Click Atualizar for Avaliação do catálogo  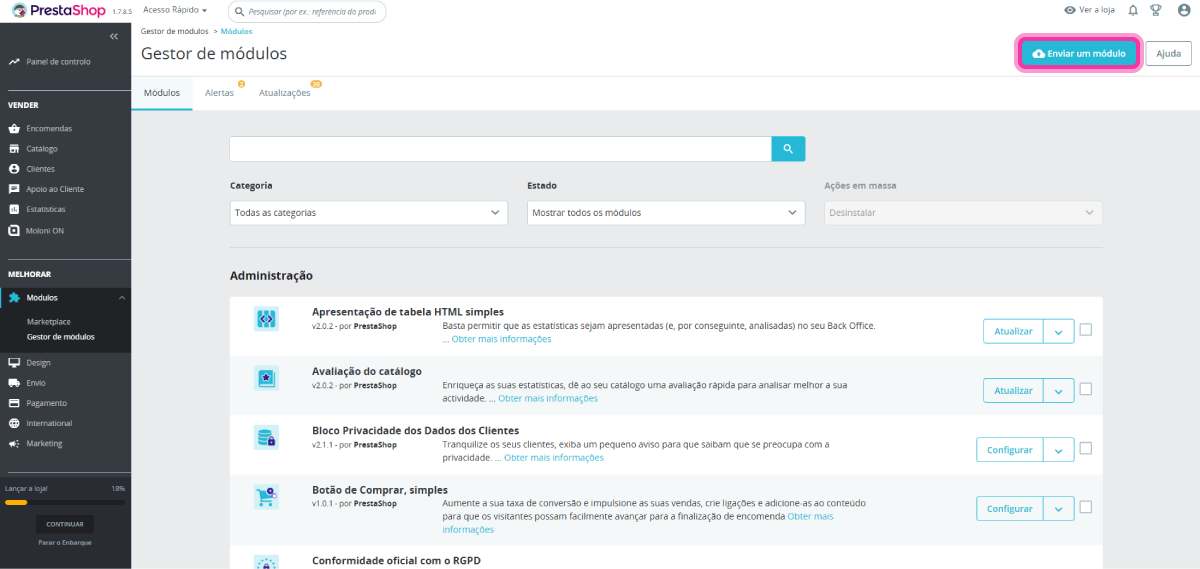(1013, 391)
